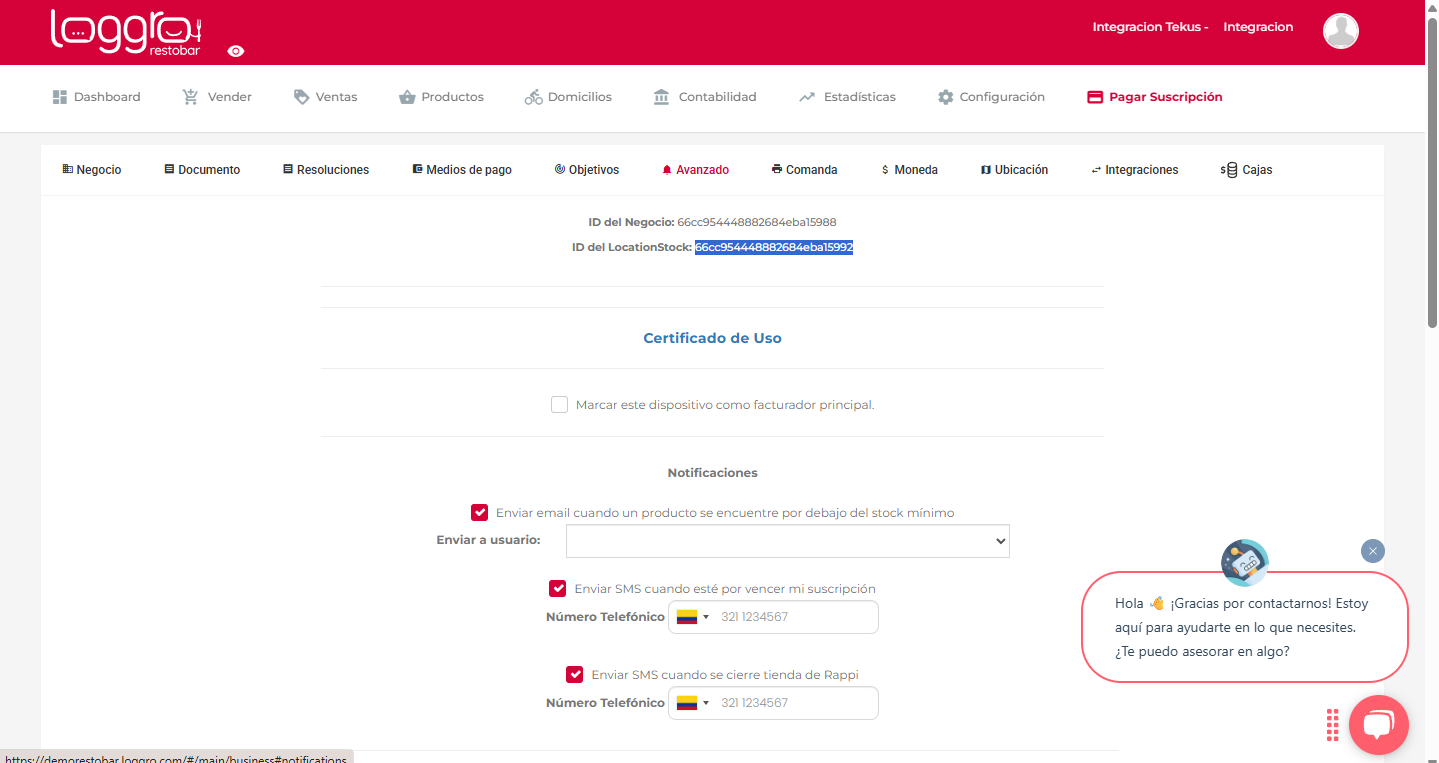The height and width of the screenshot is (763, 1439).
Task: Open the 'Enviar a usuario' dropdown
Action: (787, 541)
